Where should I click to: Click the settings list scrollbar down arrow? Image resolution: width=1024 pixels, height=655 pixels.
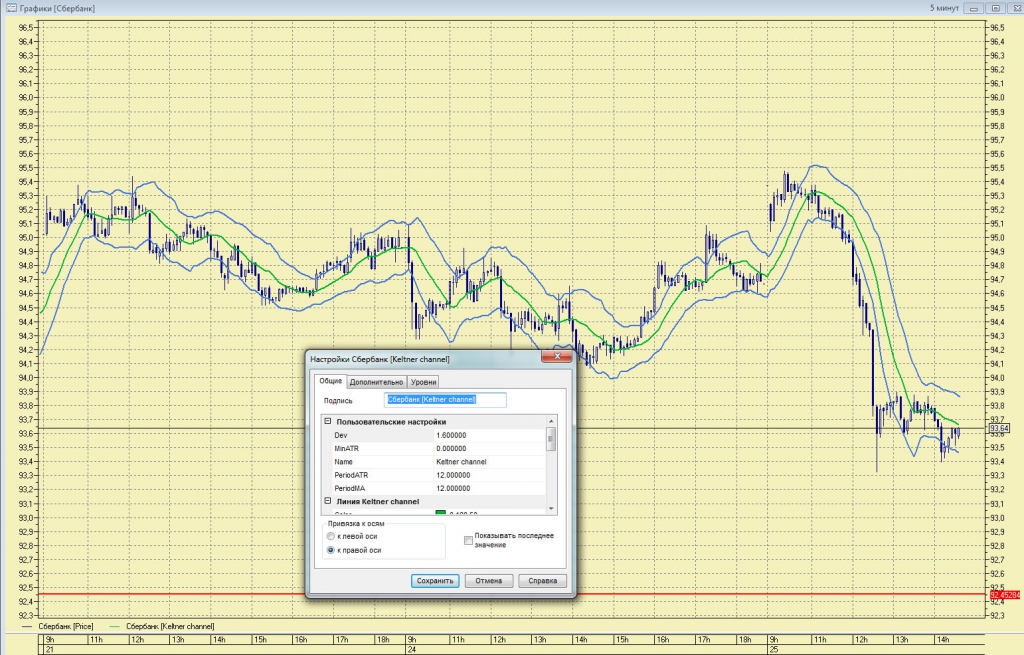pos(551,508)
